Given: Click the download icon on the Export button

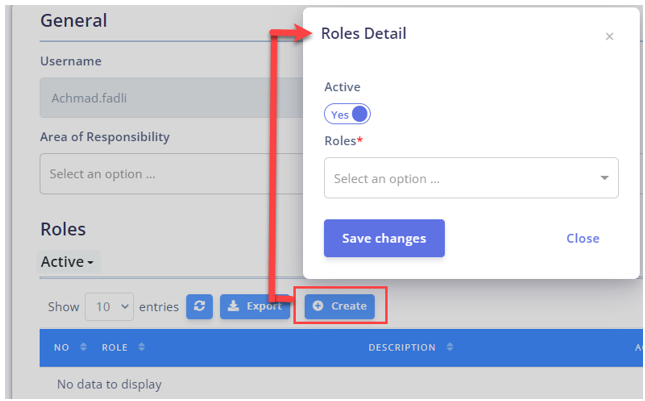Looking at the screenshot, I should (233, 306).
